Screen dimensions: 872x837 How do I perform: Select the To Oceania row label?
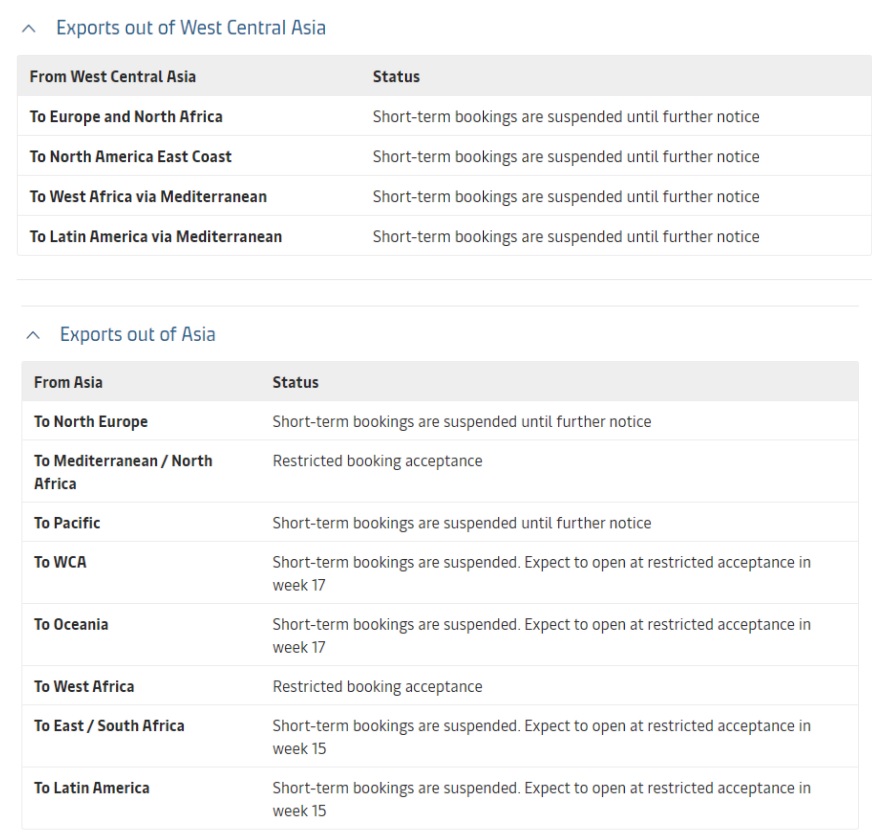pyautogui.click(x=71, y=624)
